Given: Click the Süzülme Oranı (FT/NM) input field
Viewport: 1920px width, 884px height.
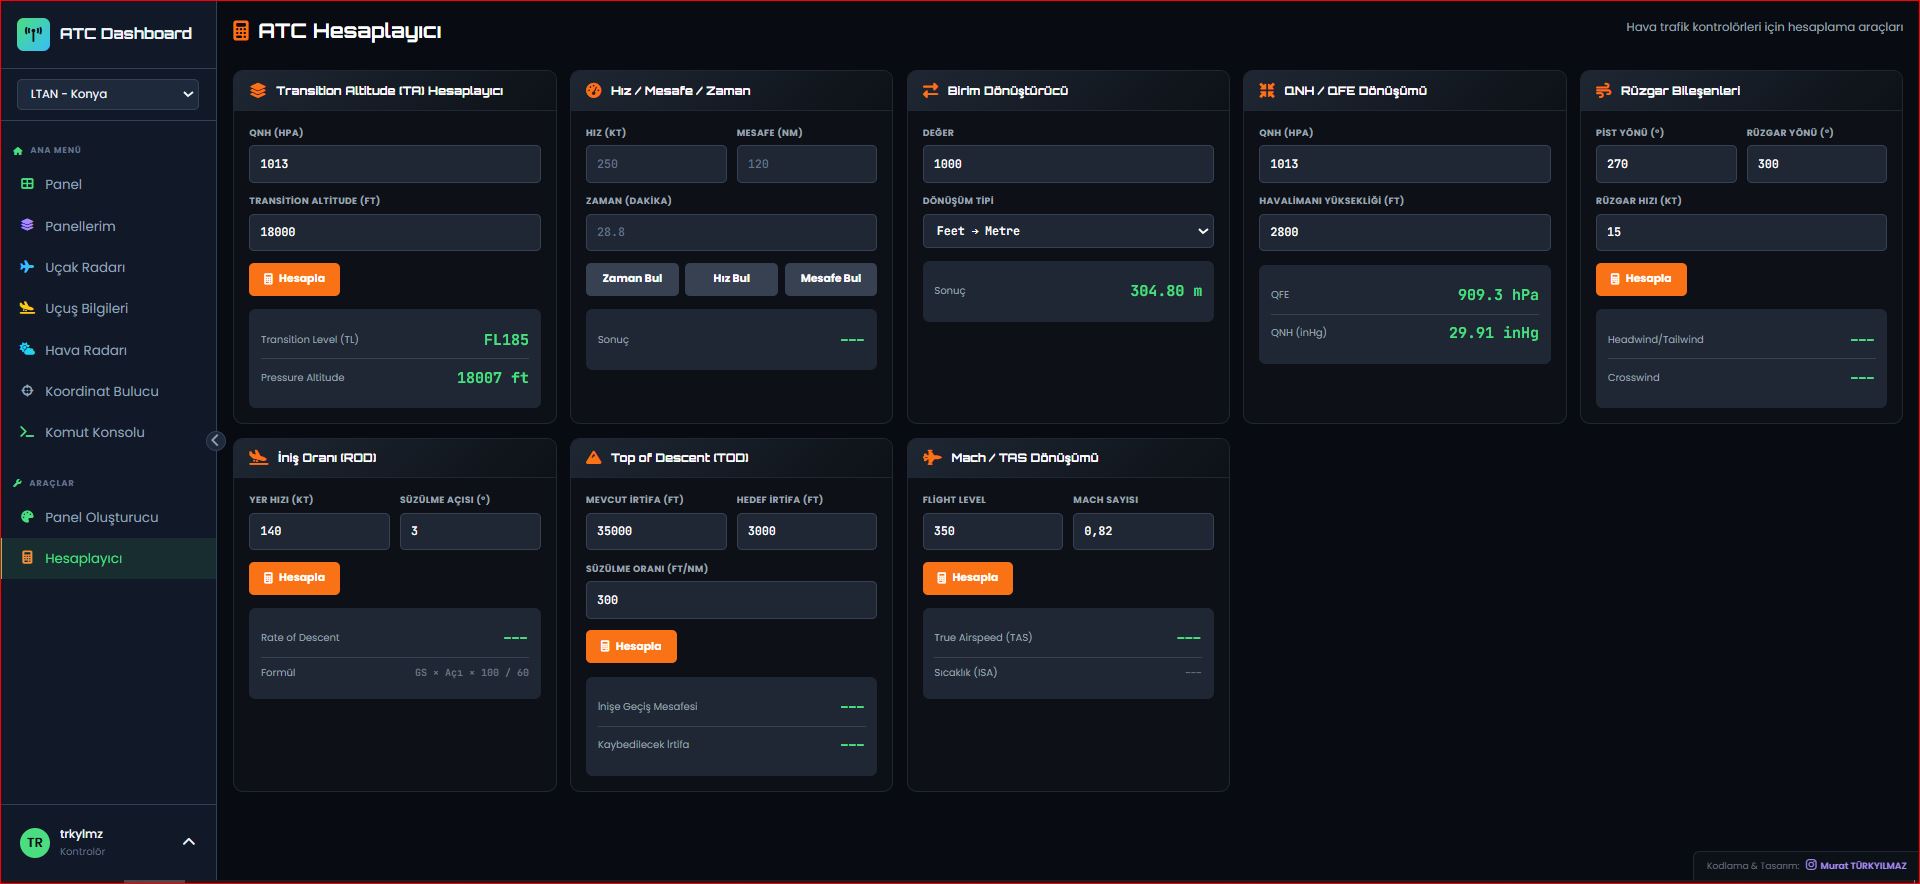Looking at the screenshot, I should pyautogui.click(x=731, y=600).
